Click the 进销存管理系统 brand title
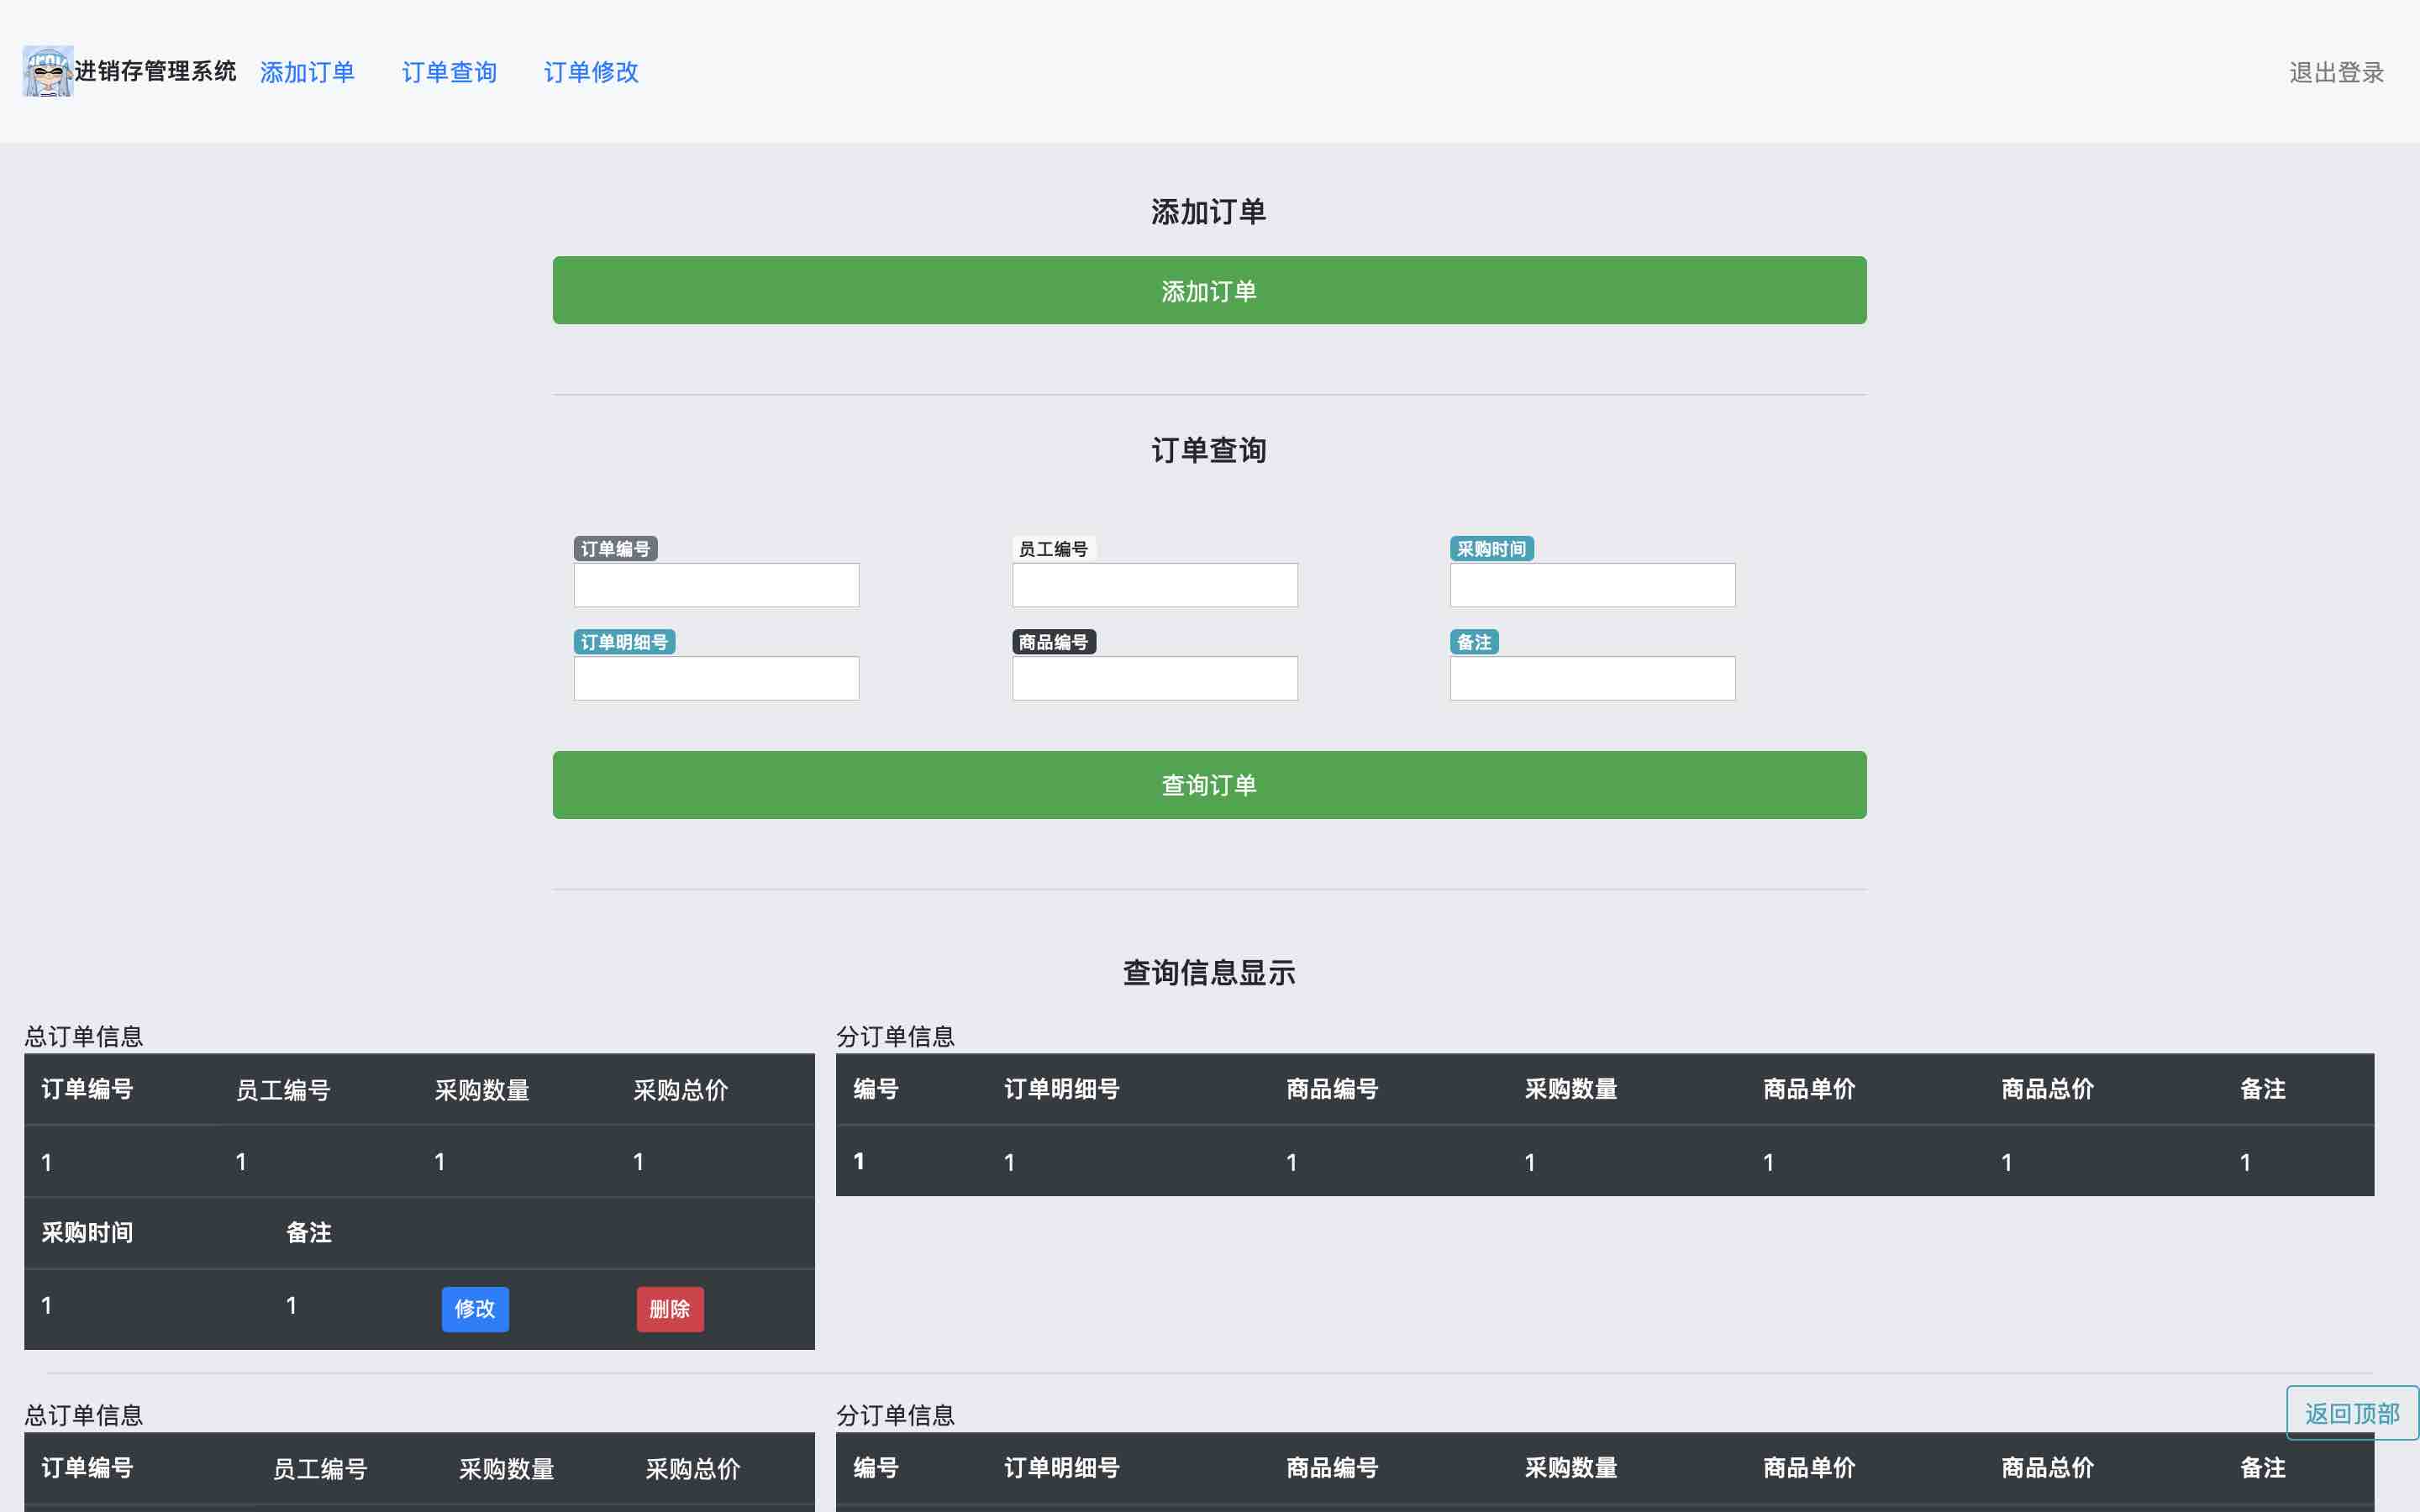This screenshot has height=1512, width=2420. 155,71
